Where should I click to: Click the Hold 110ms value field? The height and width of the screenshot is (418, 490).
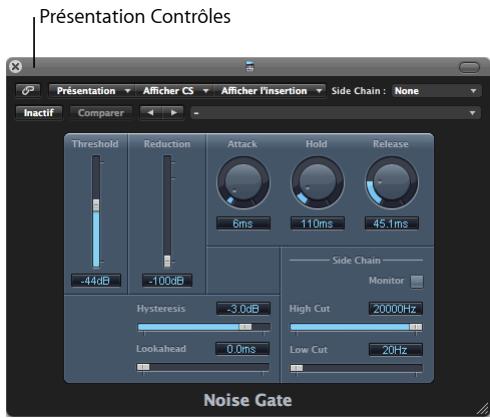pyautogui.click(x=317, y=223)
